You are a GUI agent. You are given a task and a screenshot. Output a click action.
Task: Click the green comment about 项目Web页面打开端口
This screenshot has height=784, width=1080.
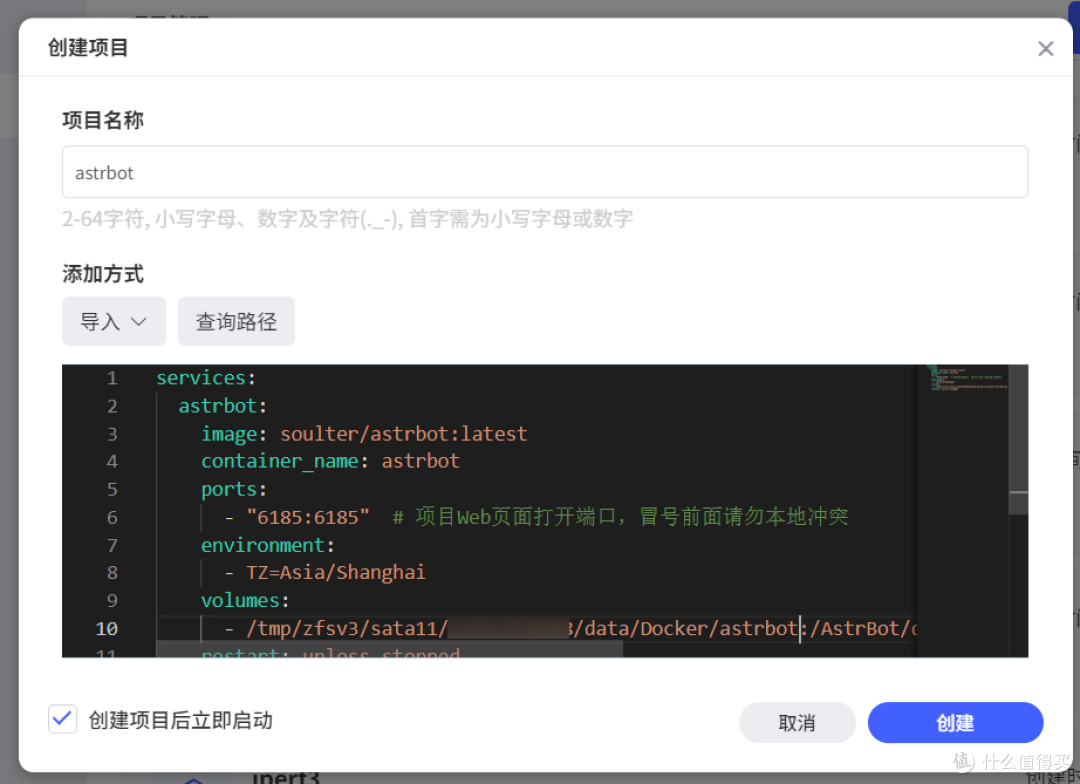620,517
